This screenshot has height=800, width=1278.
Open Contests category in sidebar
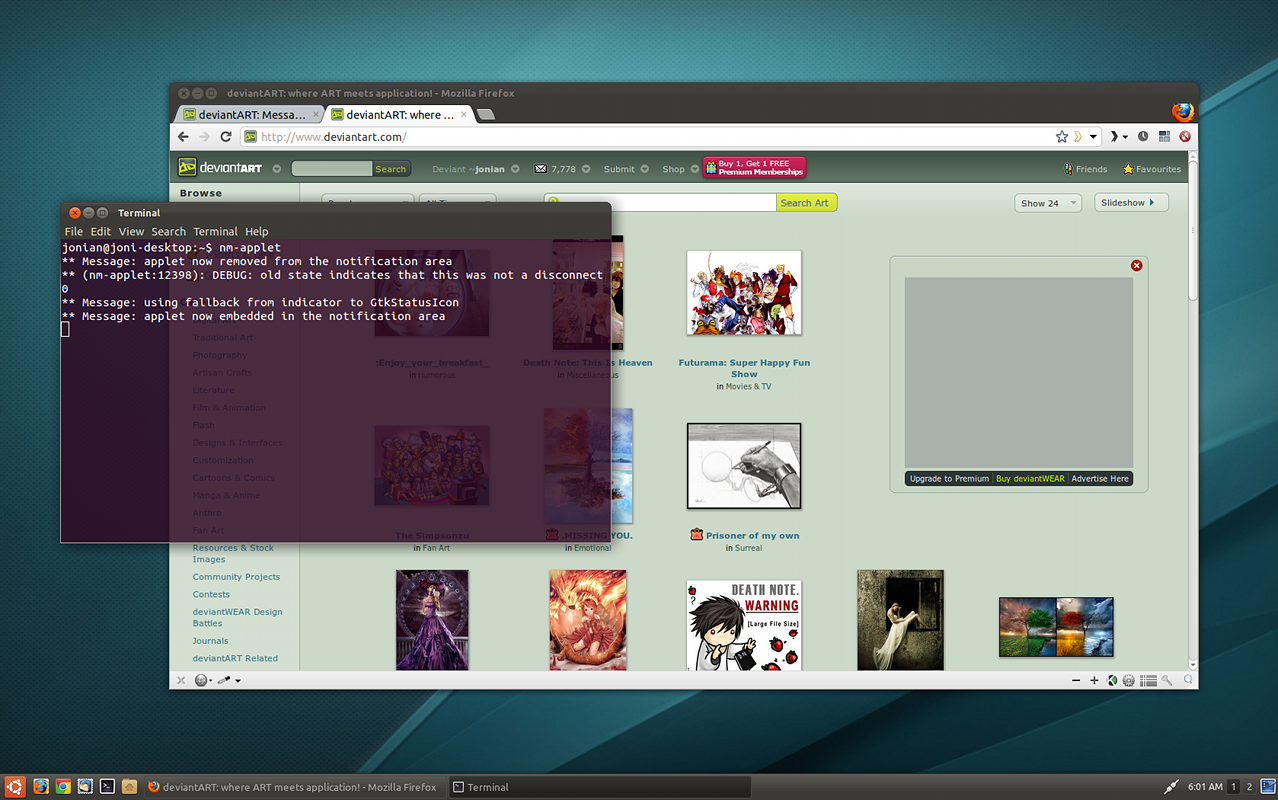coord(211,594)
